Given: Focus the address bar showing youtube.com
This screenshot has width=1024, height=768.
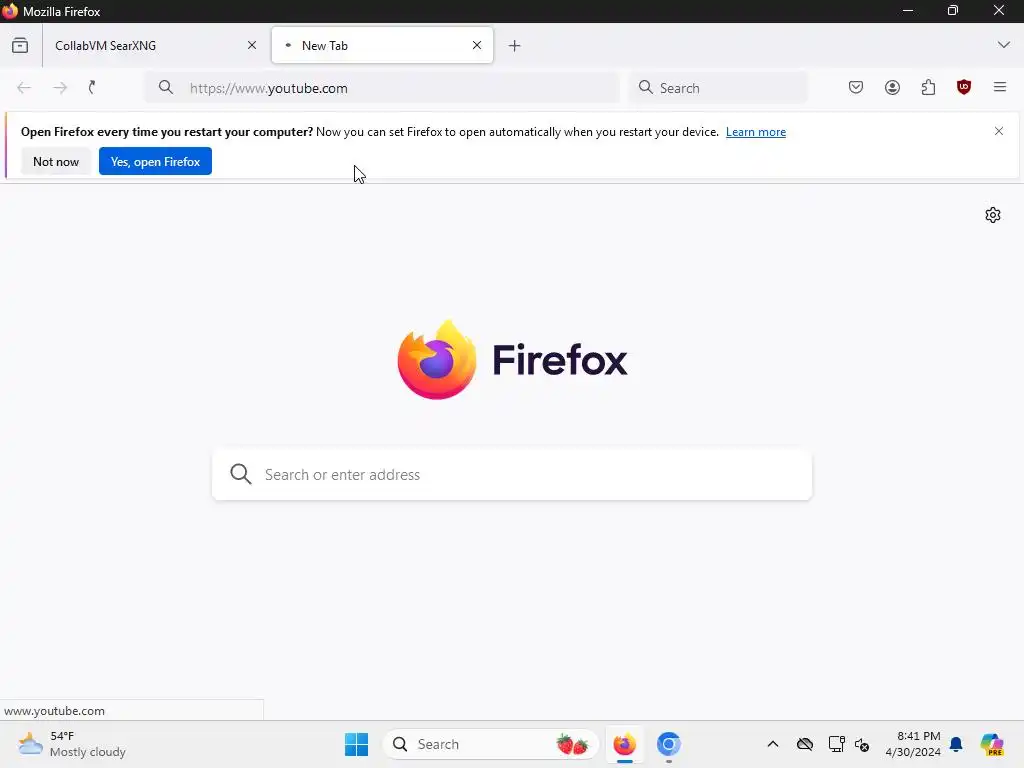Looking at the screenshot, I should pos(382,88).
